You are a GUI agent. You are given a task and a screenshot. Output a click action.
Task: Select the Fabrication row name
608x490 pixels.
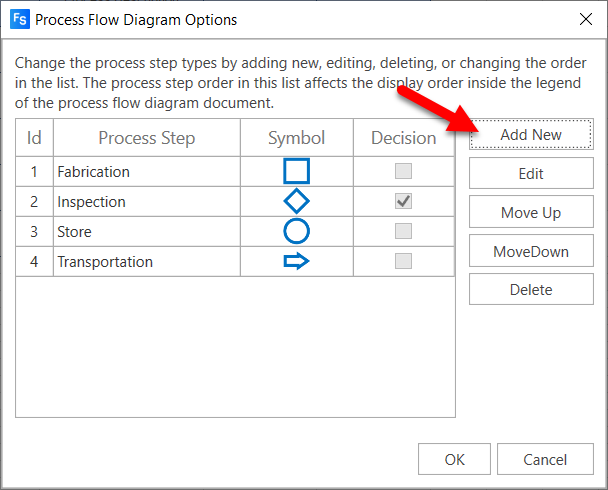pyautogui.click(x=94, y=172)
